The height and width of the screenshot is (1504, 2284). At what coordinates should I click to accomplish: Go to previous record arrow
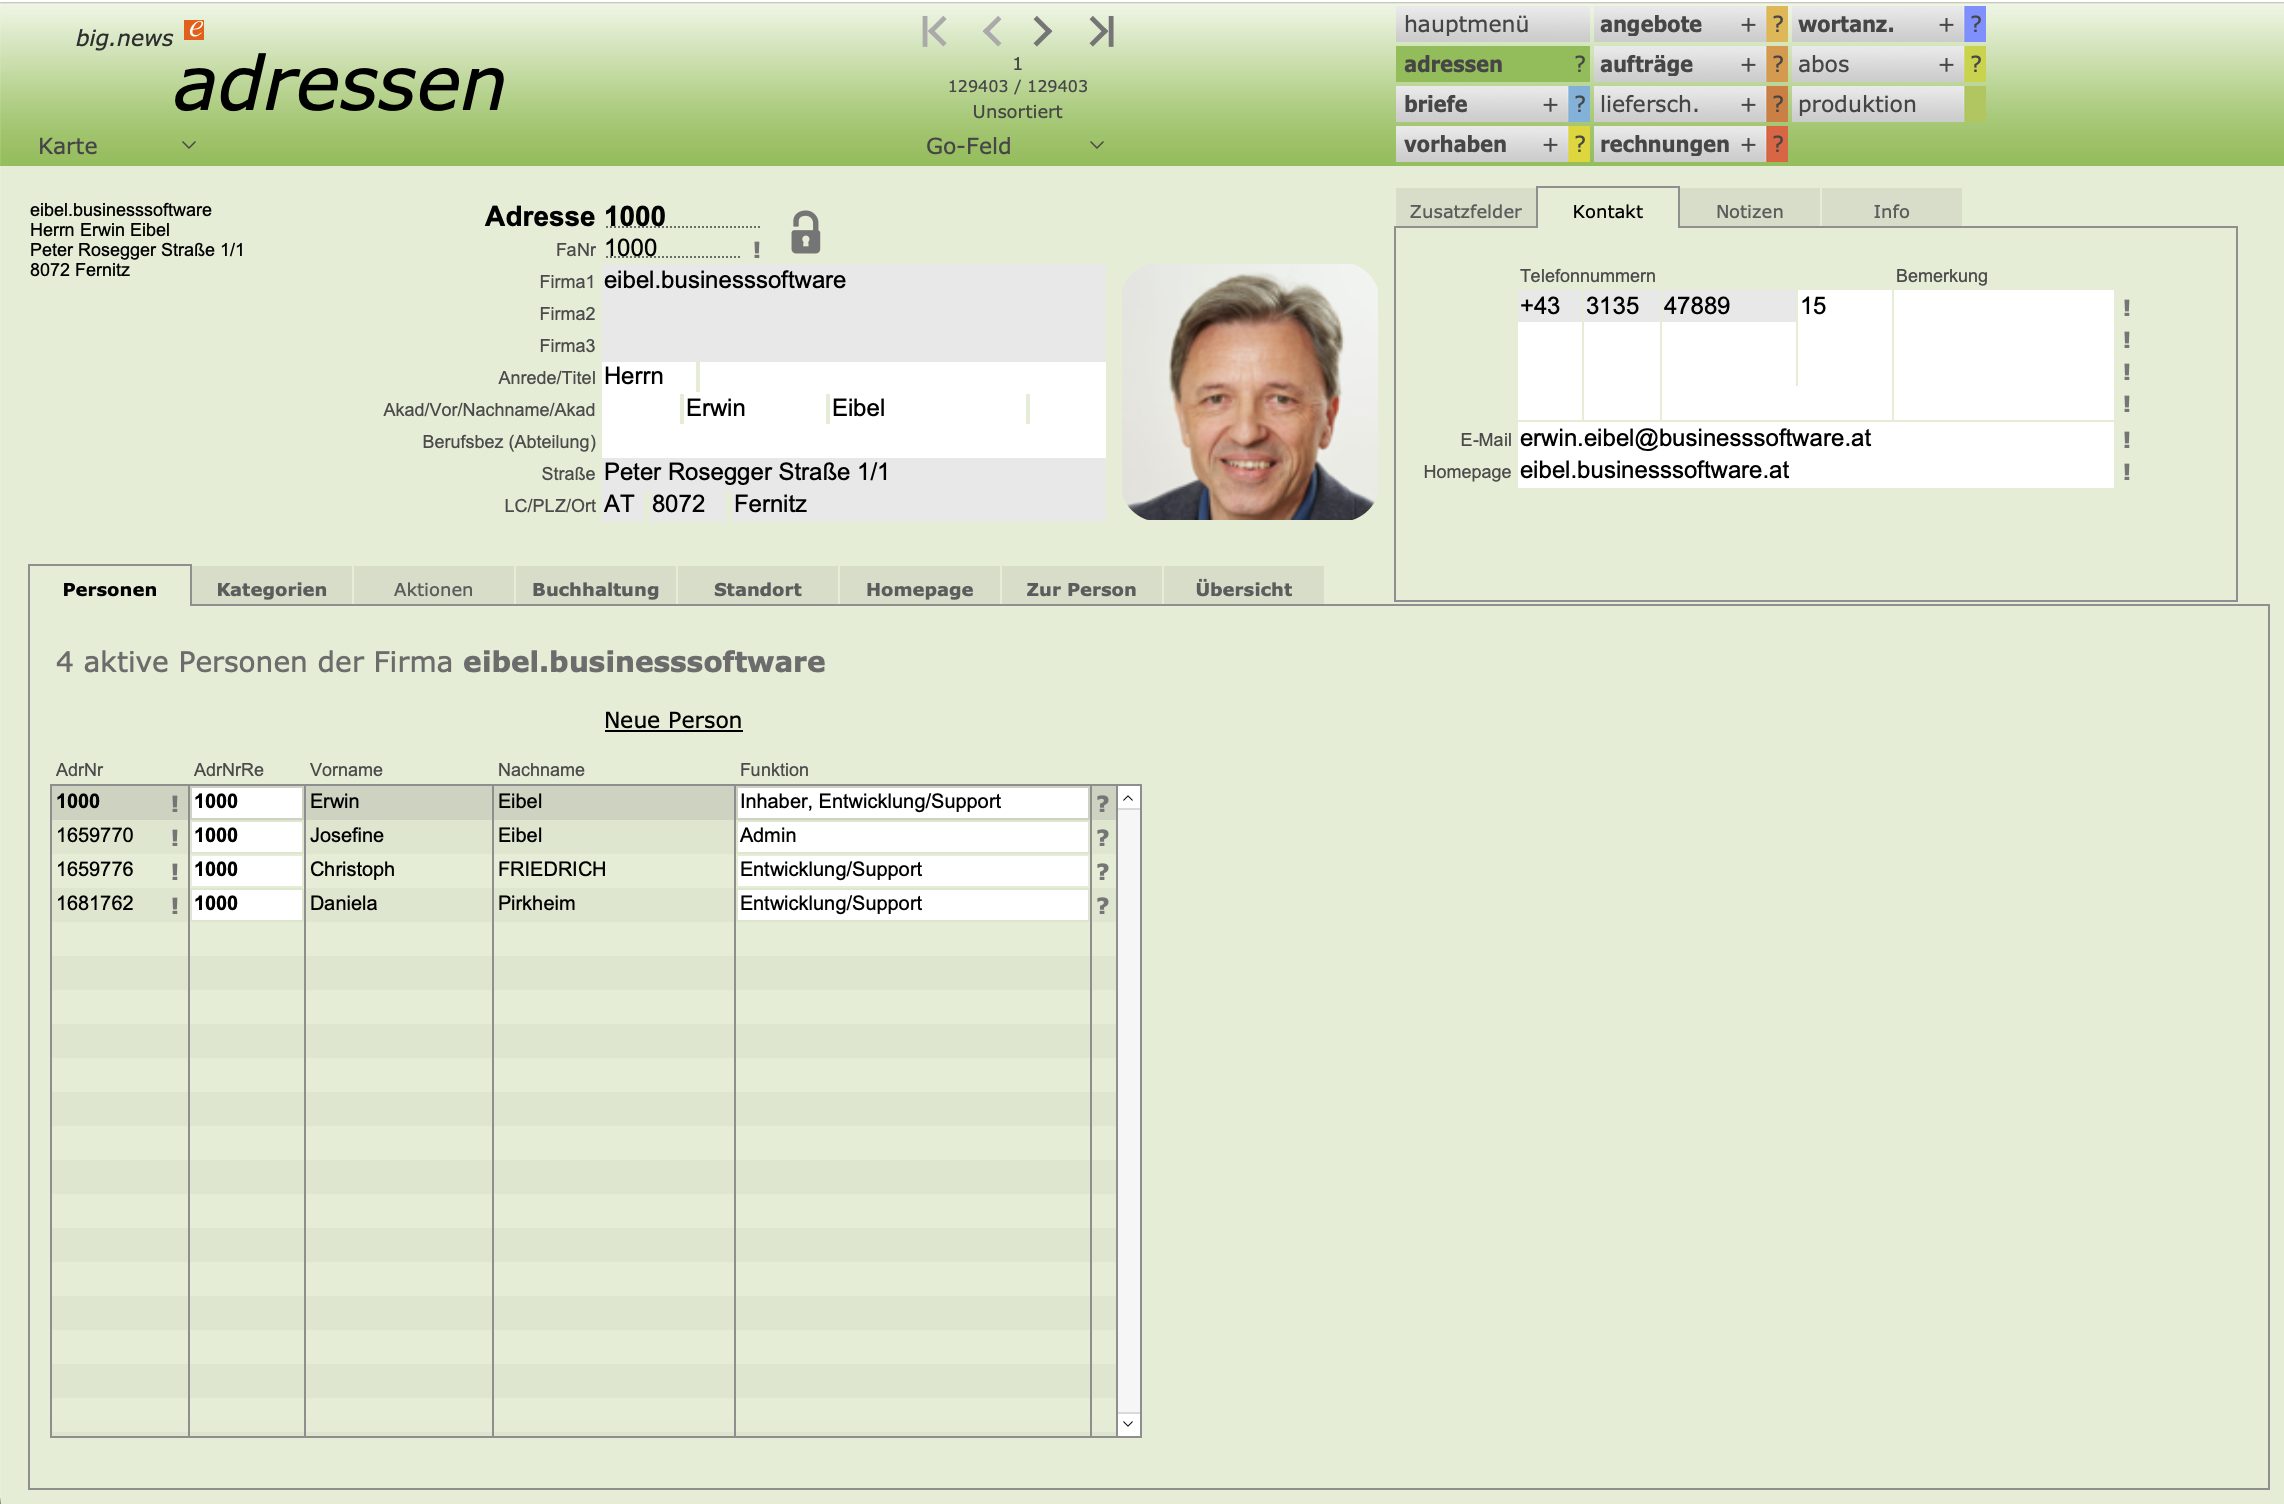tap(992, 32)
